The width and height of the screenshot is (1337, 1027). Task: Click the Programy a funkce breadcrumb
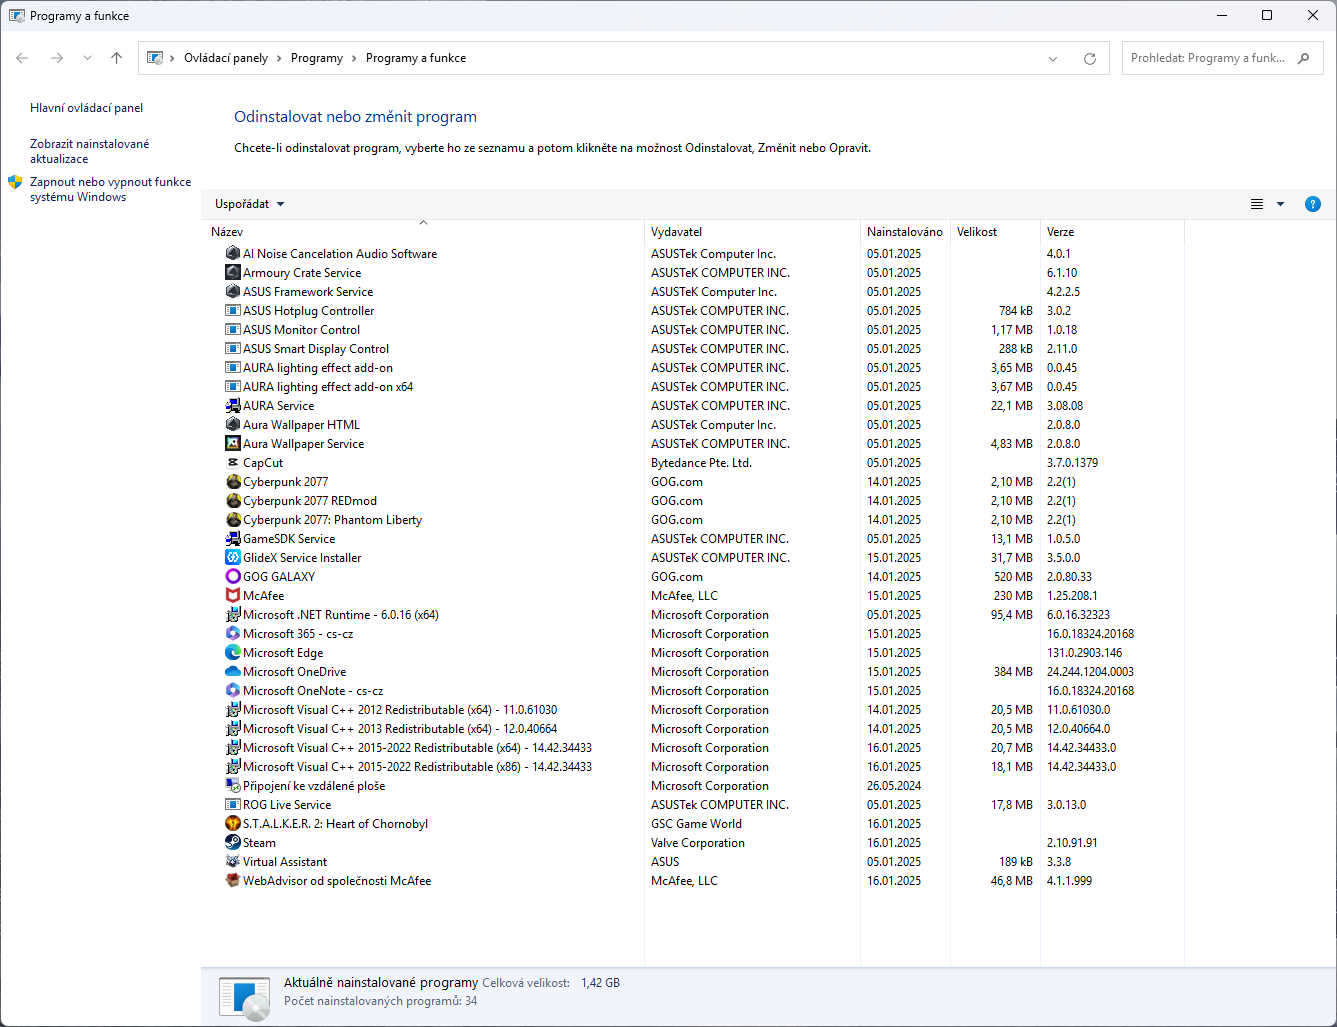pyautogui.click(x=416, y=58)
